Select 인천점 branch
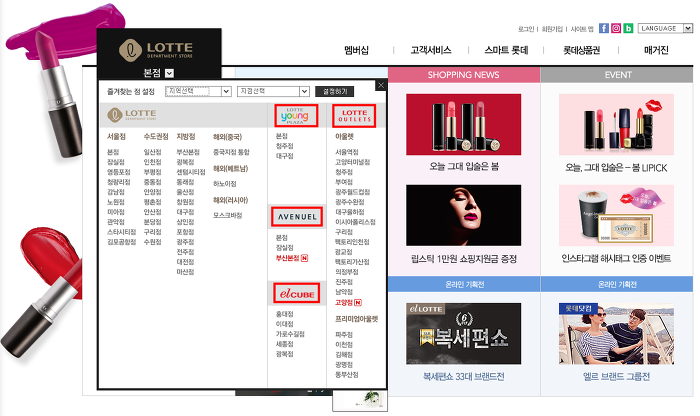Viewport: 700px width, 416px height. pyautogui.click(x=152, y=162)
